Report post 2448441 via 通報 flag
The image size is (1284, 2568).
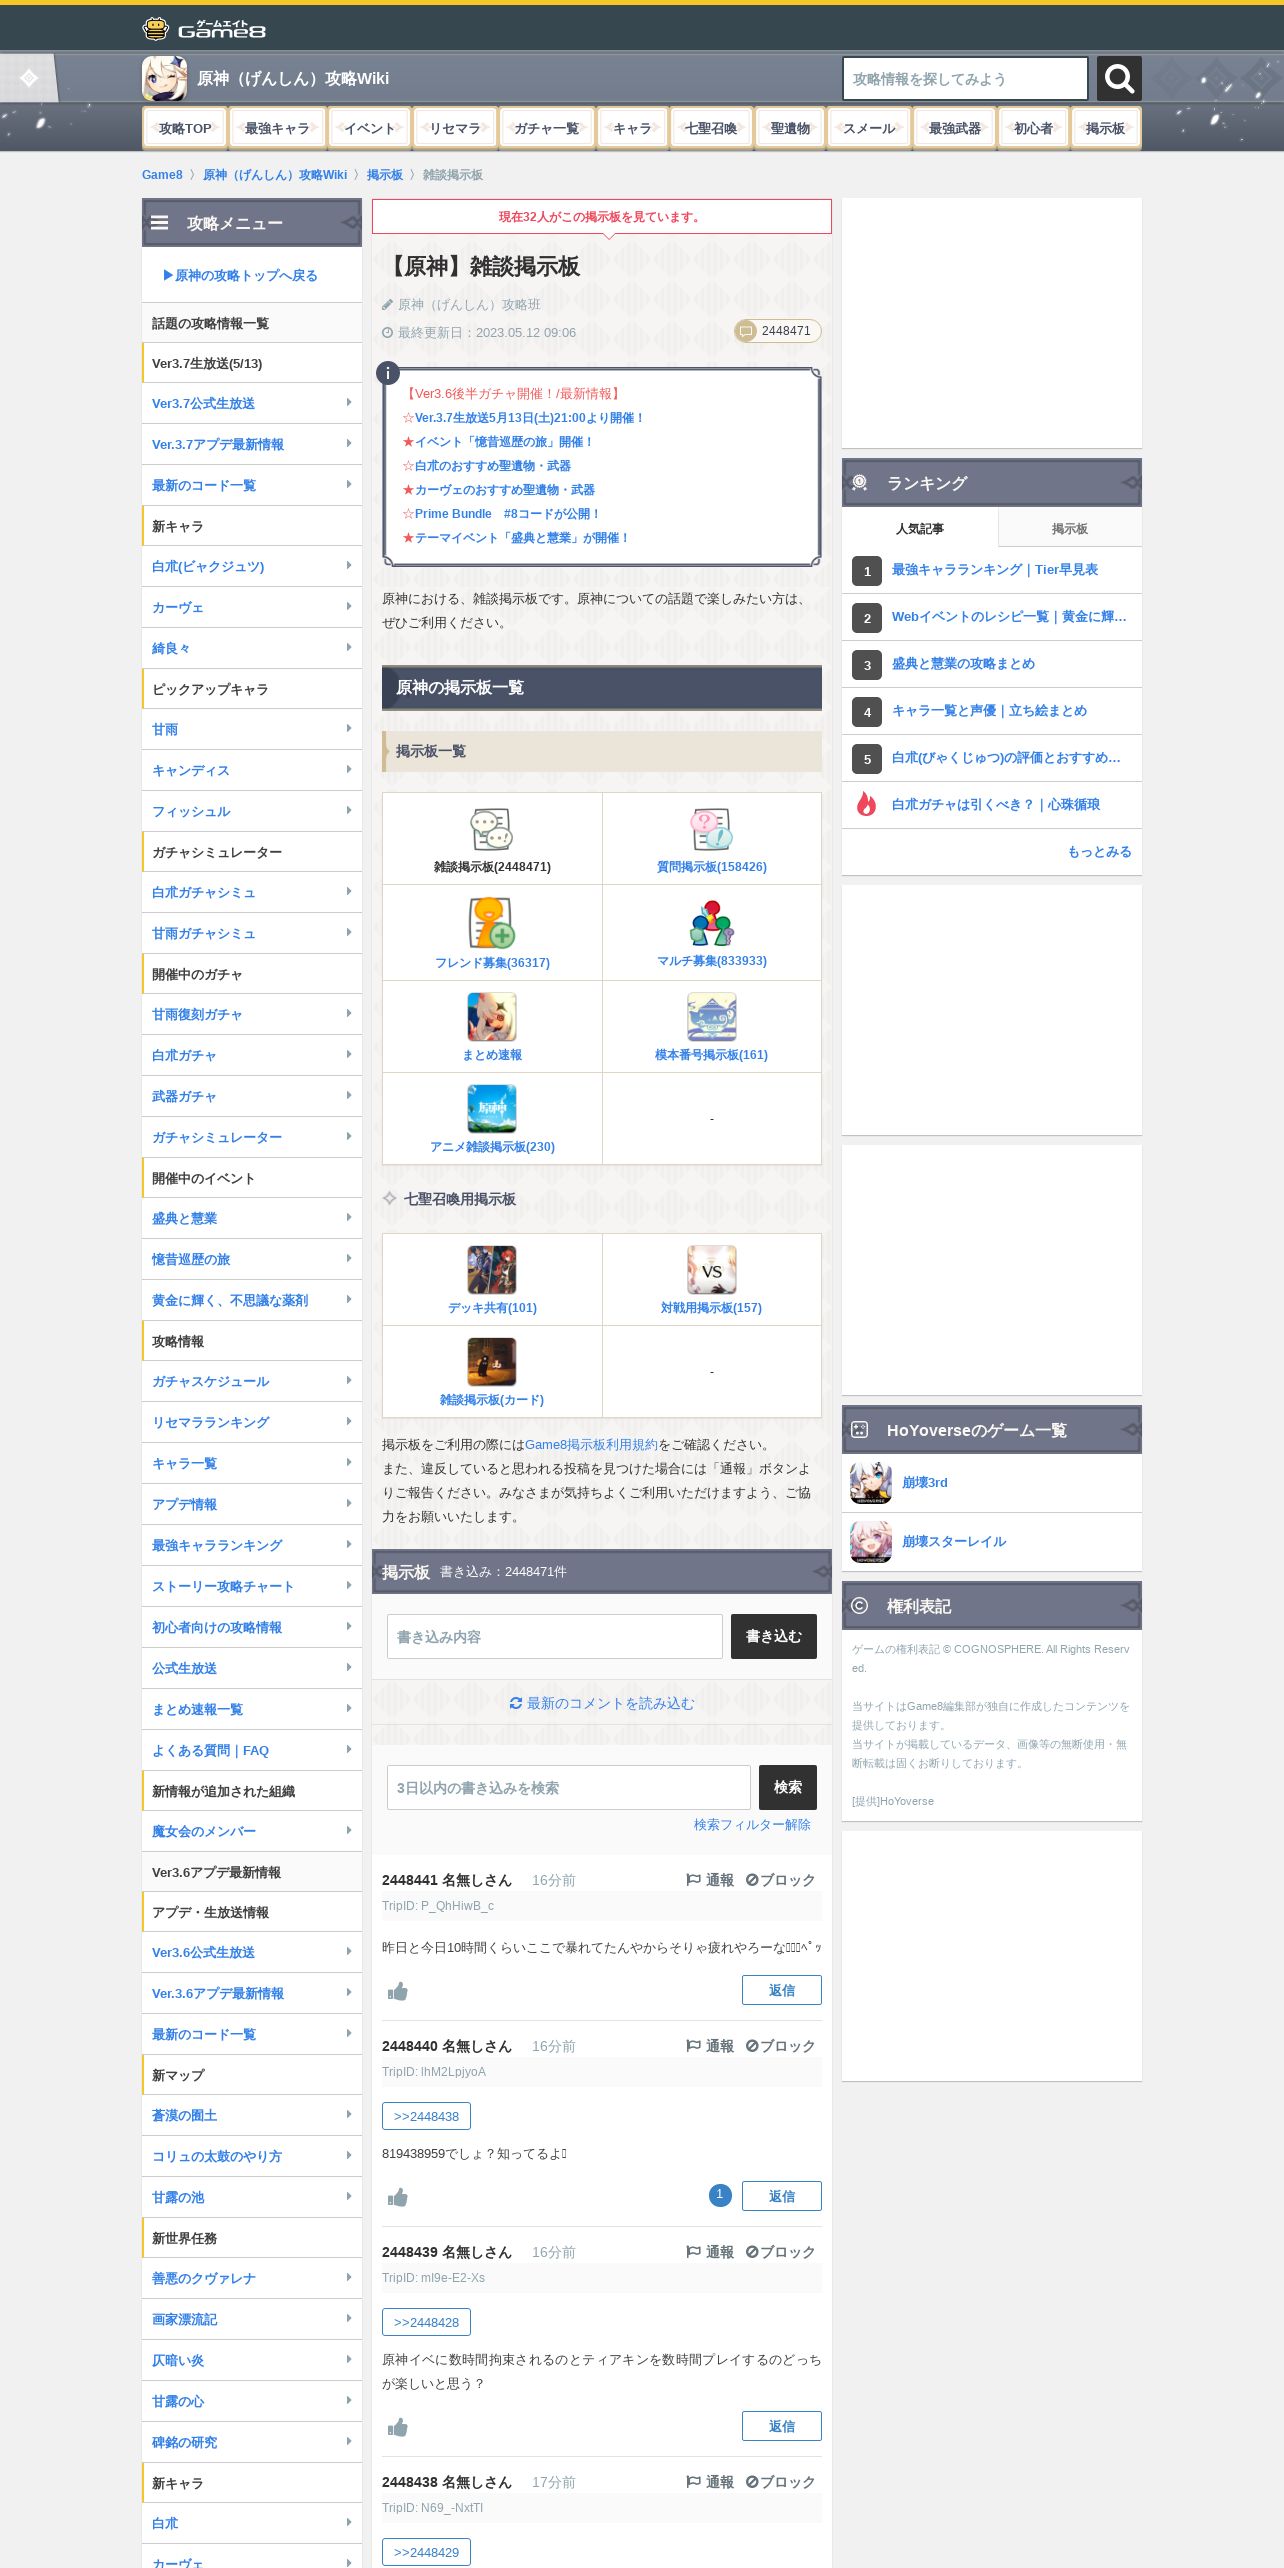[x=710, y=1880]
